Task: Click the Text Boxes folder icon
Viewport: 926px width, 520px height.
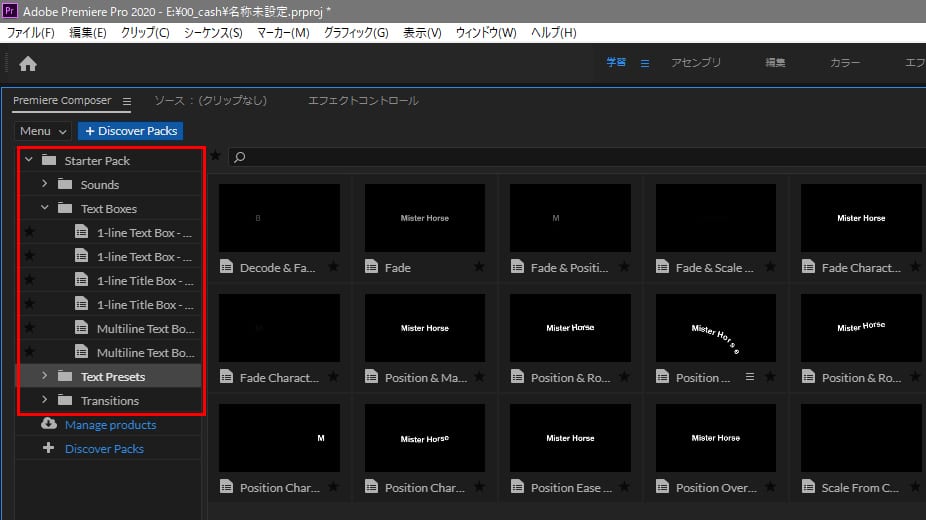Action: tap(65, 208)
